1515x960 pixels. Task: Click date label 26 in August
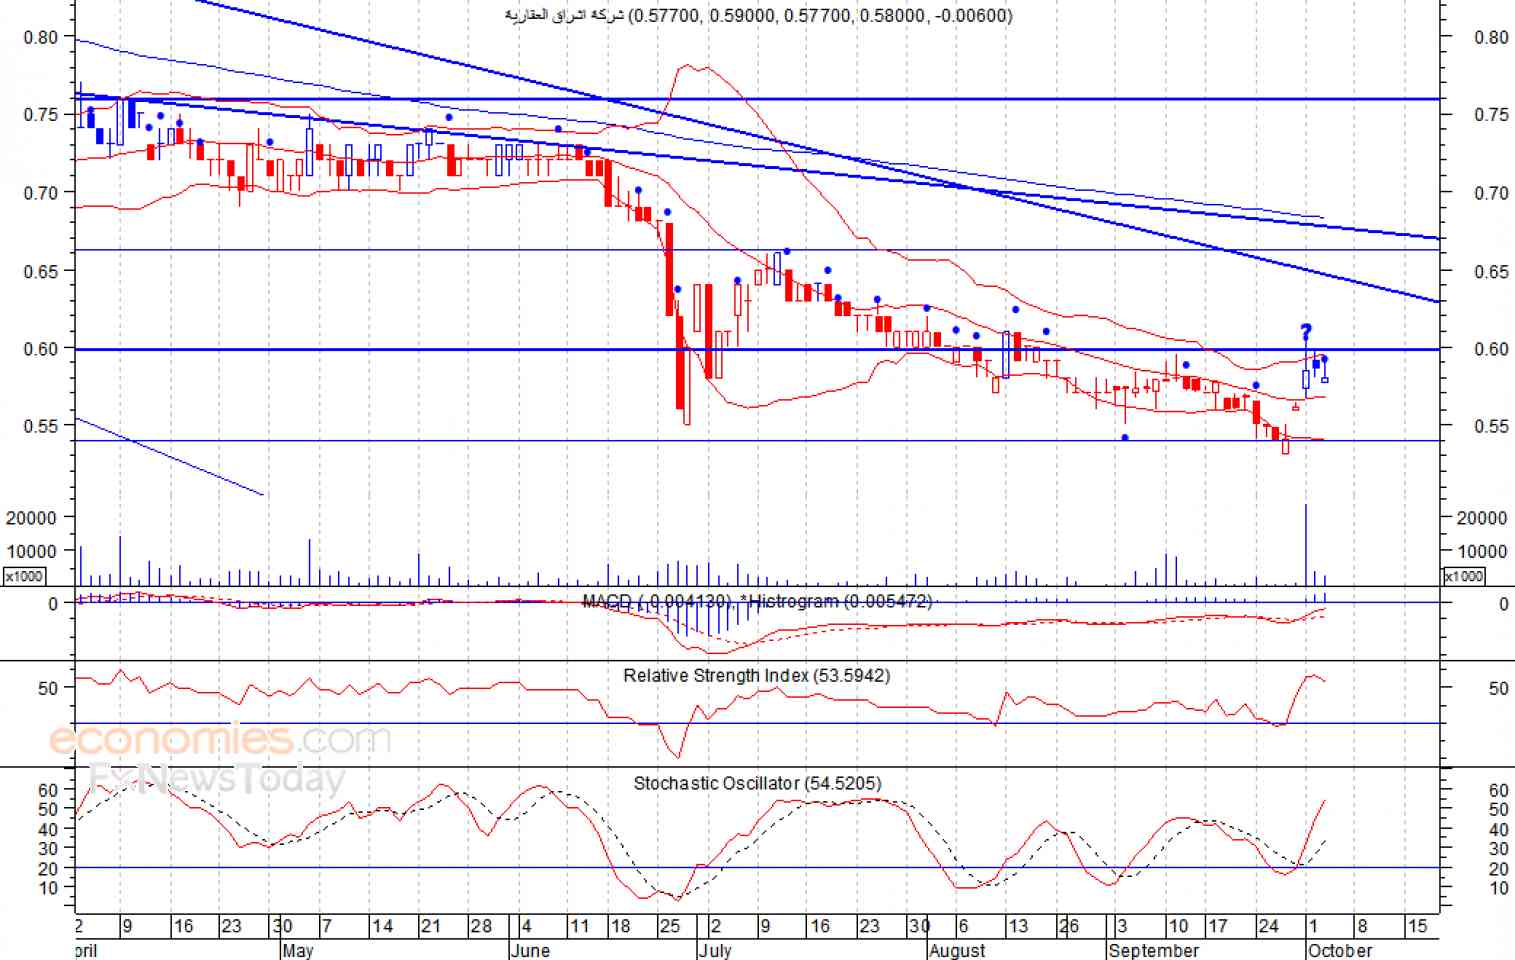coord(1068,926)
